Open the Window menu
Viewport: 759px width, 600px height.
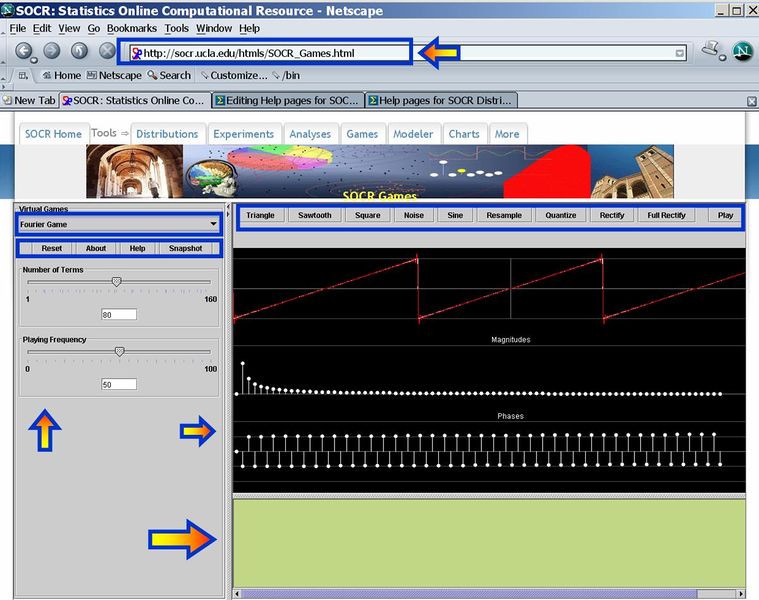coord(214,29)
